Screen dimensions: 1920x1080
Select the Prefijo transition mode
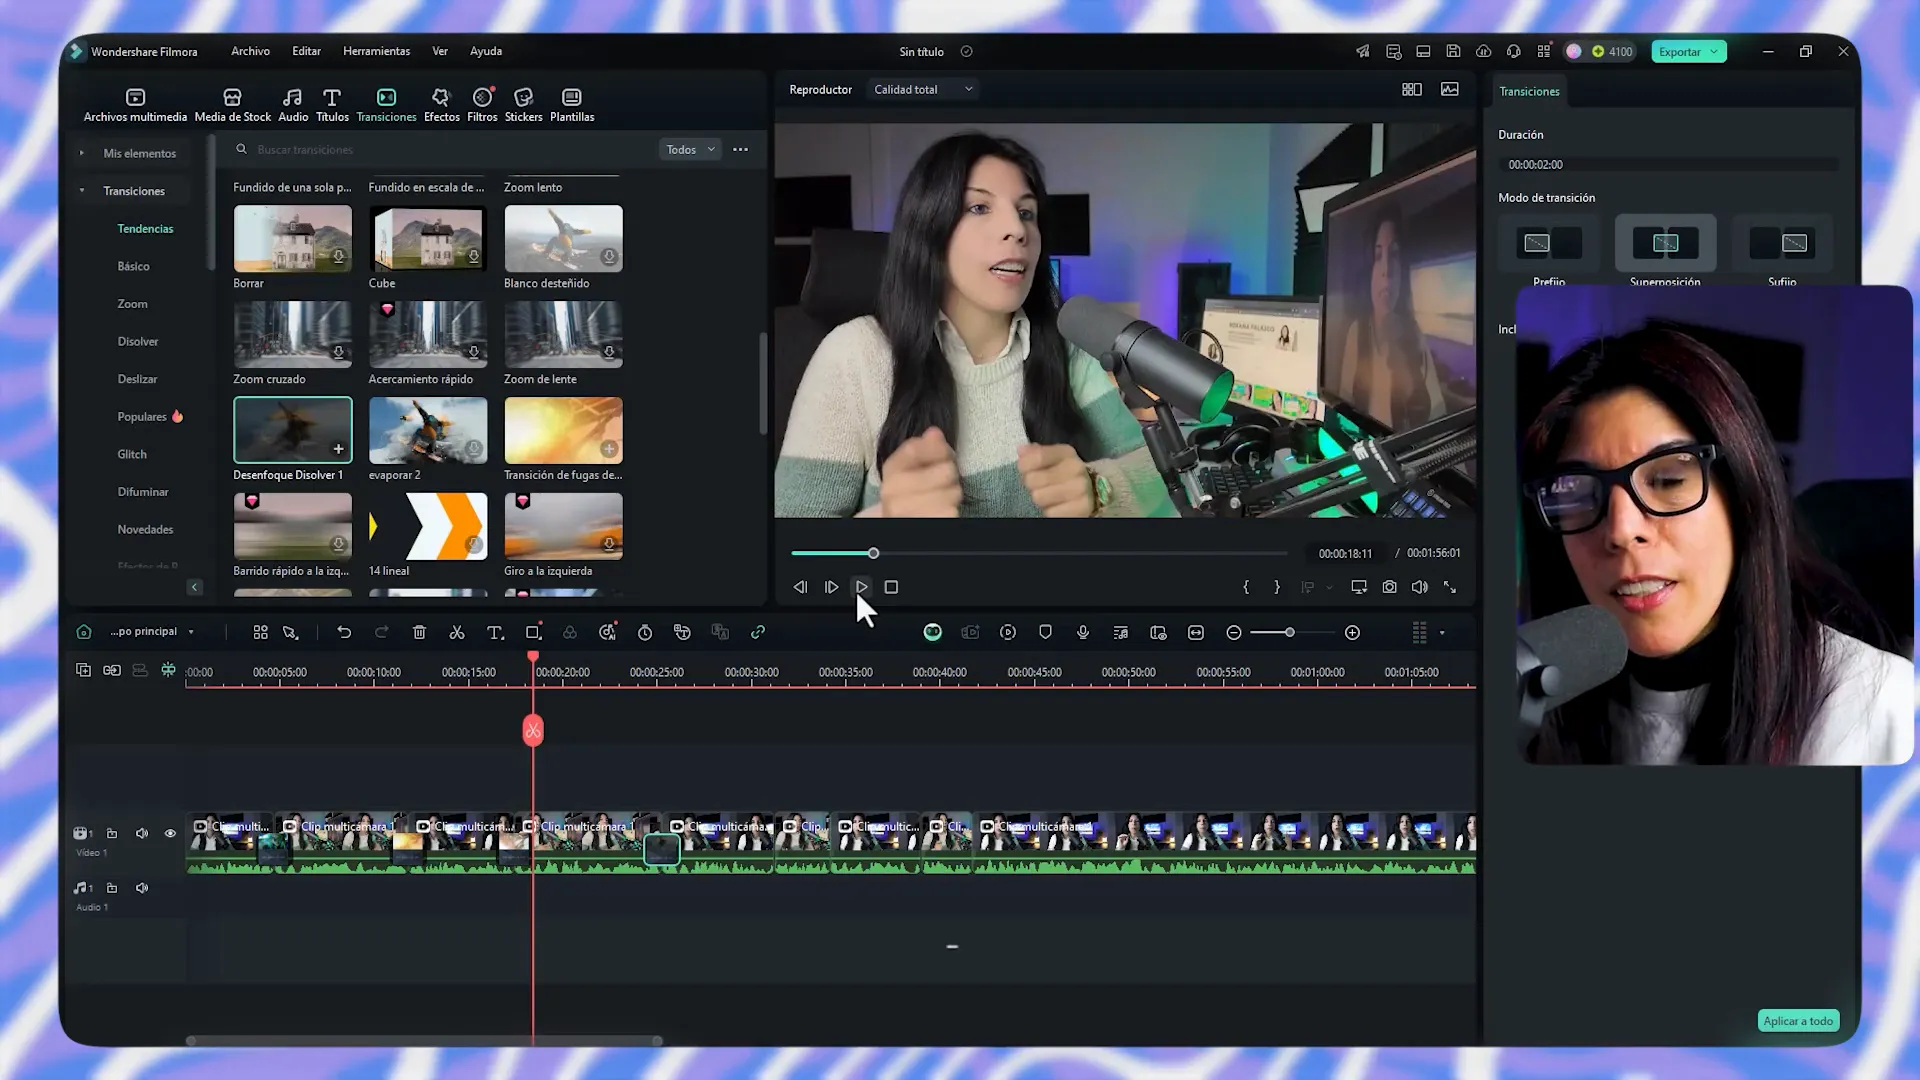(1549, 243)
